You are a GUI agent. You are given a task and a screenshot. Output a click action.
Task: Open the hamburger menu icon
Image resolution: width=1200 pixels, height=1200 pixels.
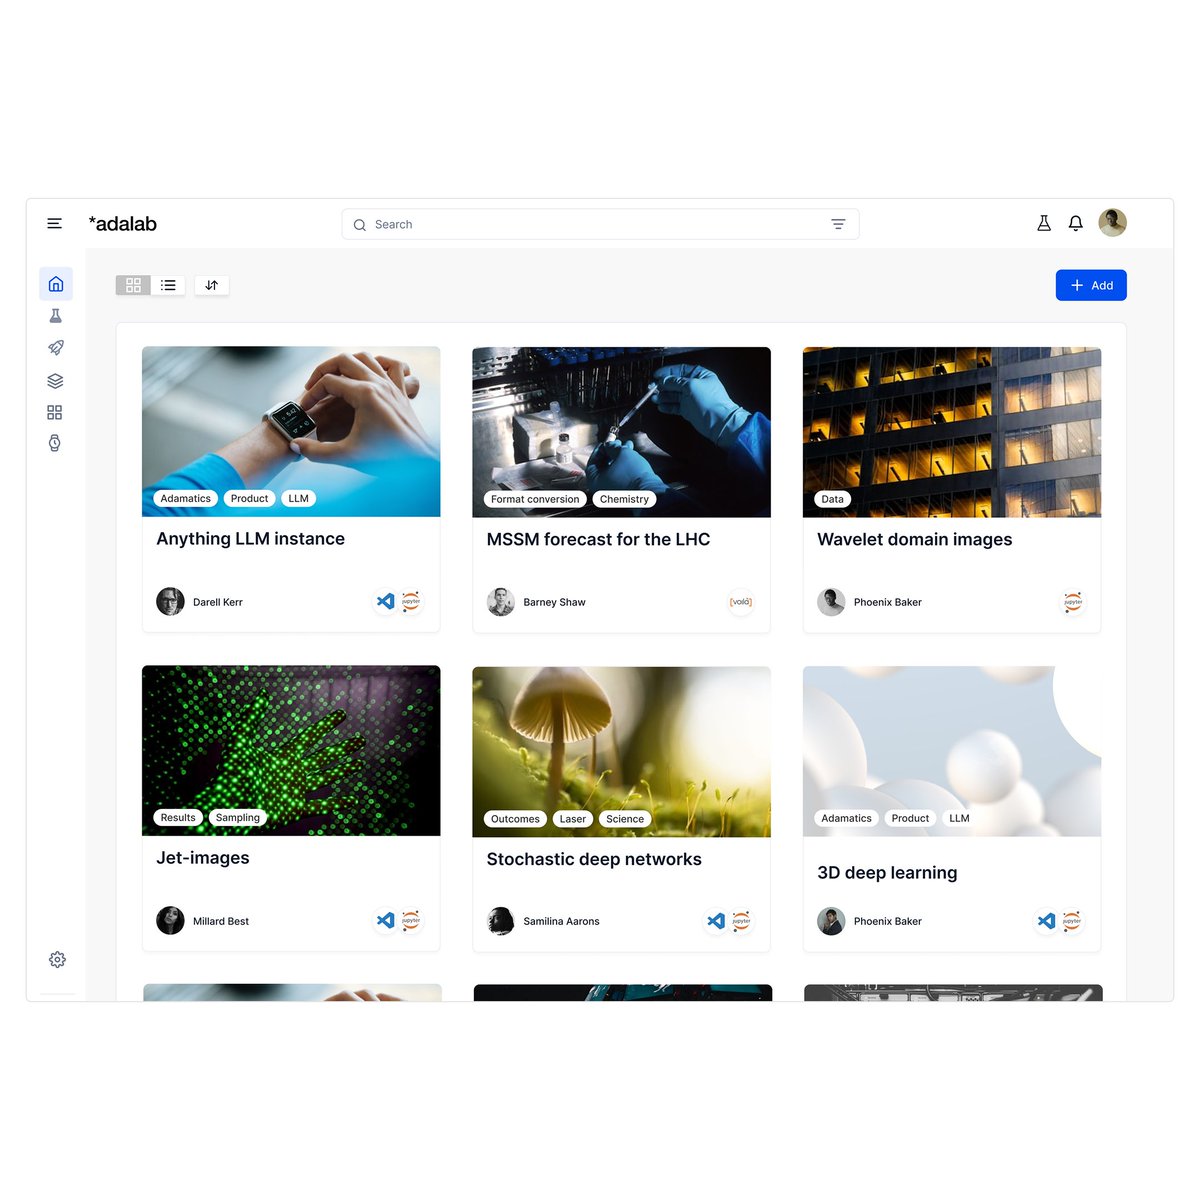[55, 224]
